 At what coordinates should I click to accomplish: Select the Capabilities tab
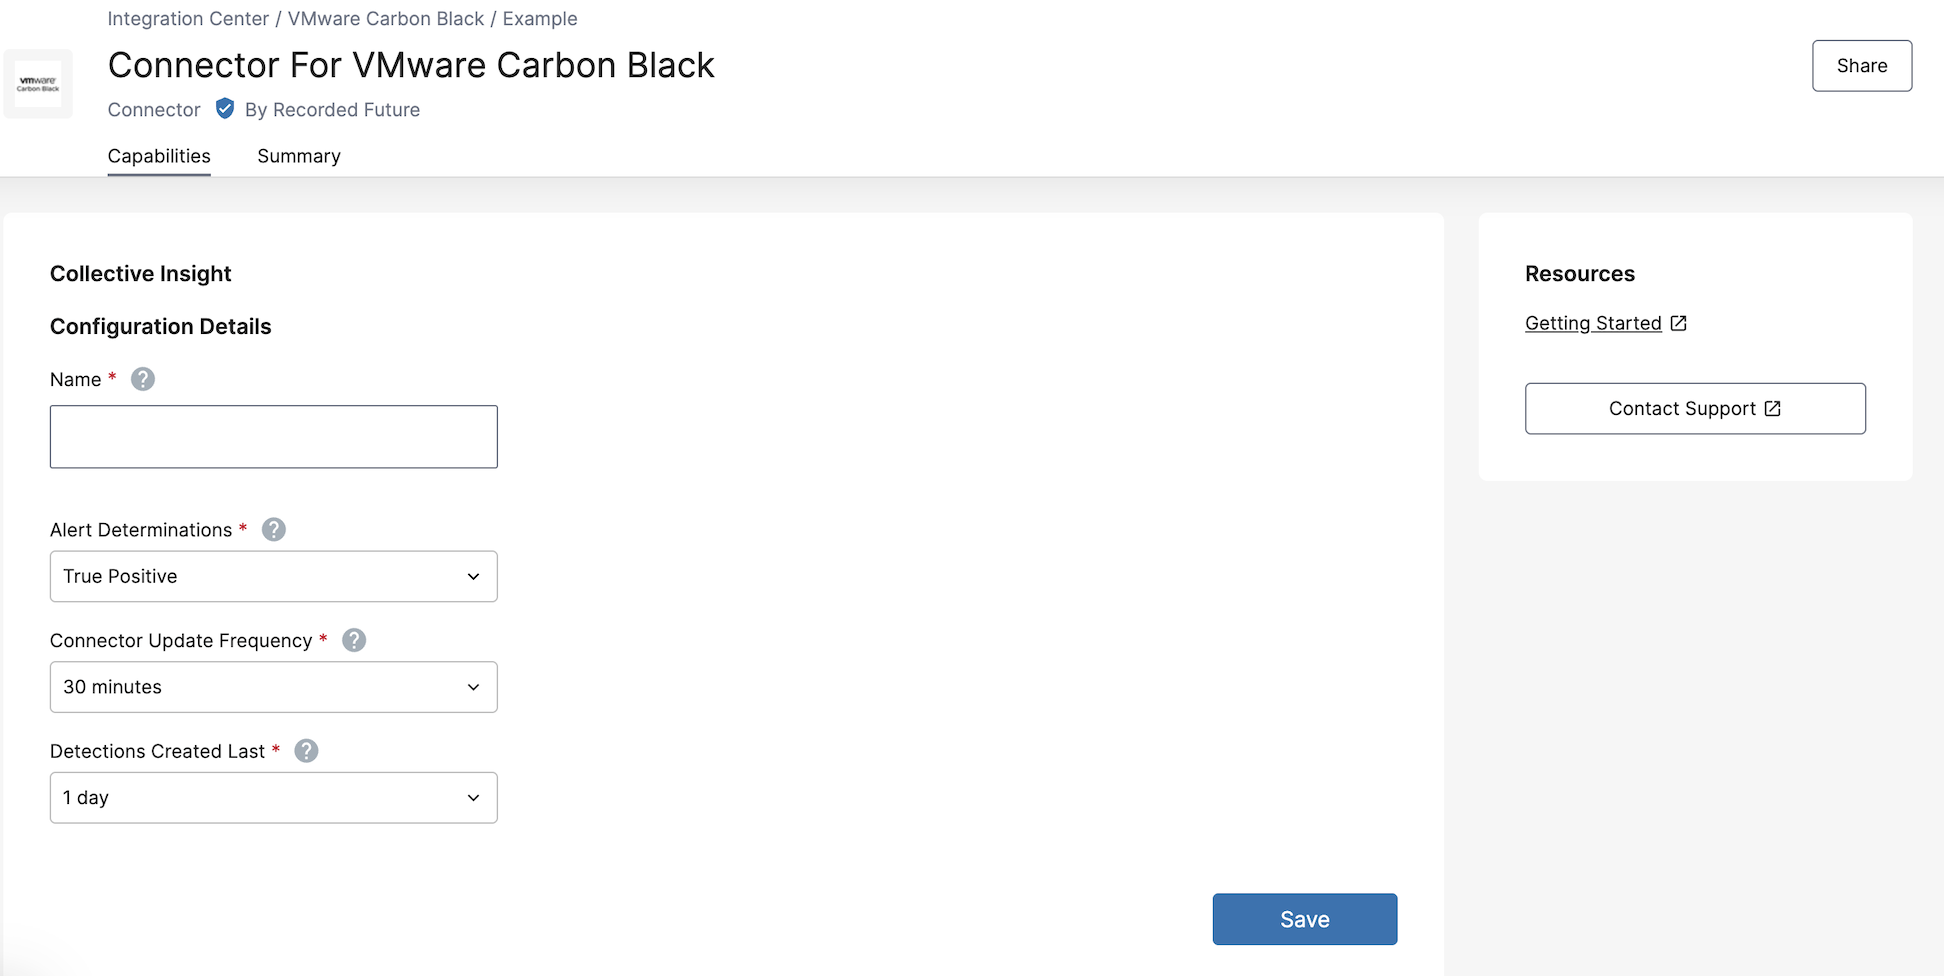(159, 156)
